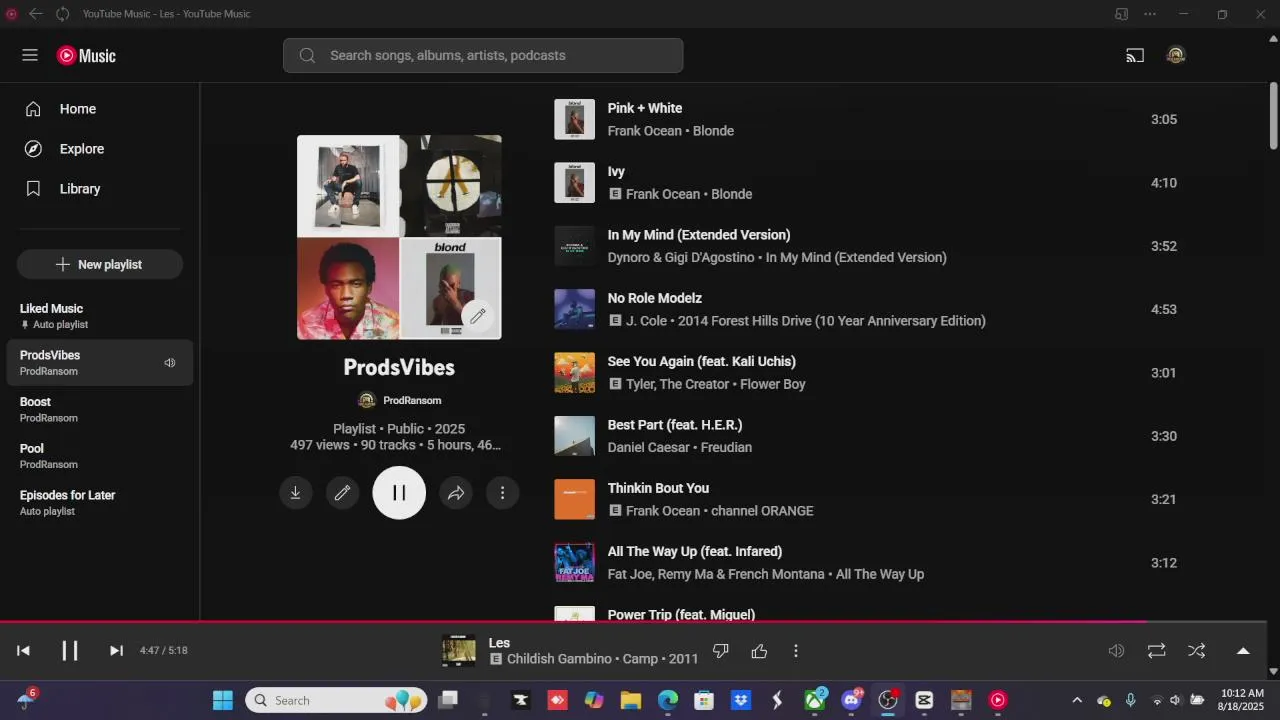
Task: Click the now playing Les thumbnail
Action: point(459,651)
